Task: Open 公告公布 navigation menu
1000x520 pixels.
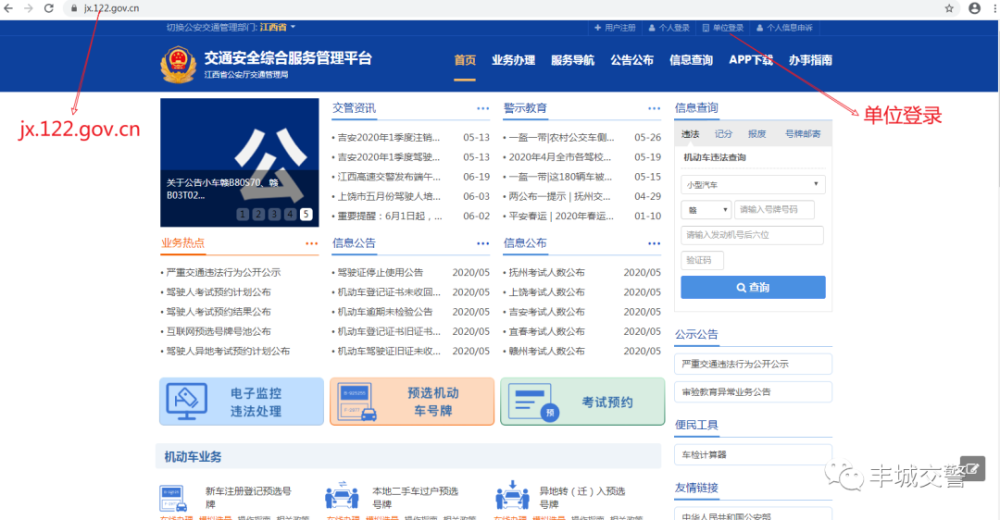Action: tap(632, 60)
